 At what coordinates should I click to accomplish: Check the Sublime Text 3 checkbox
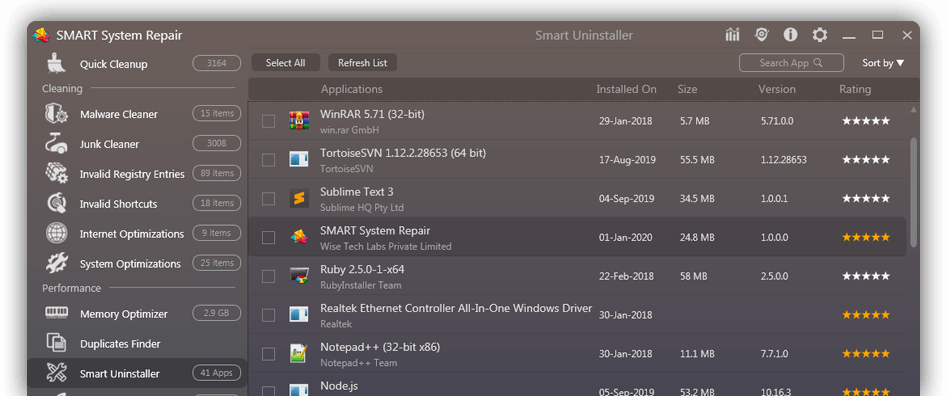click(268, 199)
